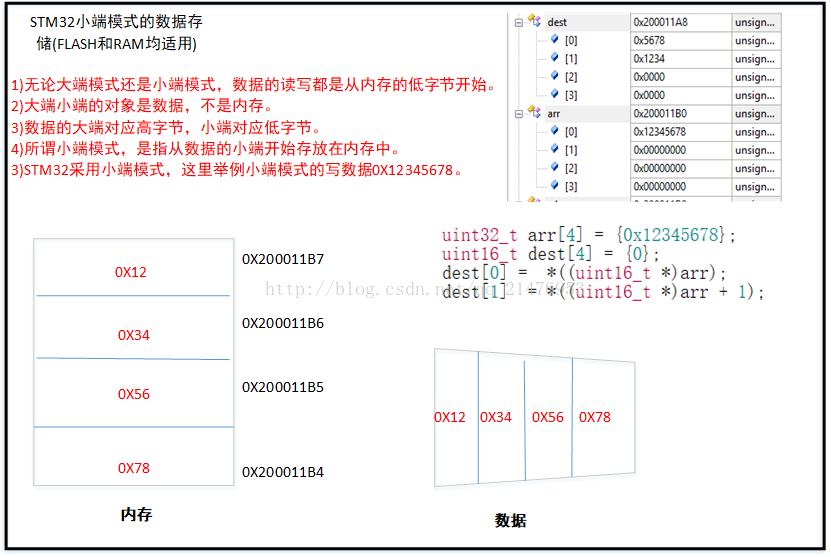Click the 内存 label under the memory box
Image resolution: width=831 pixels, height=557 pixels.
(136, 514)
